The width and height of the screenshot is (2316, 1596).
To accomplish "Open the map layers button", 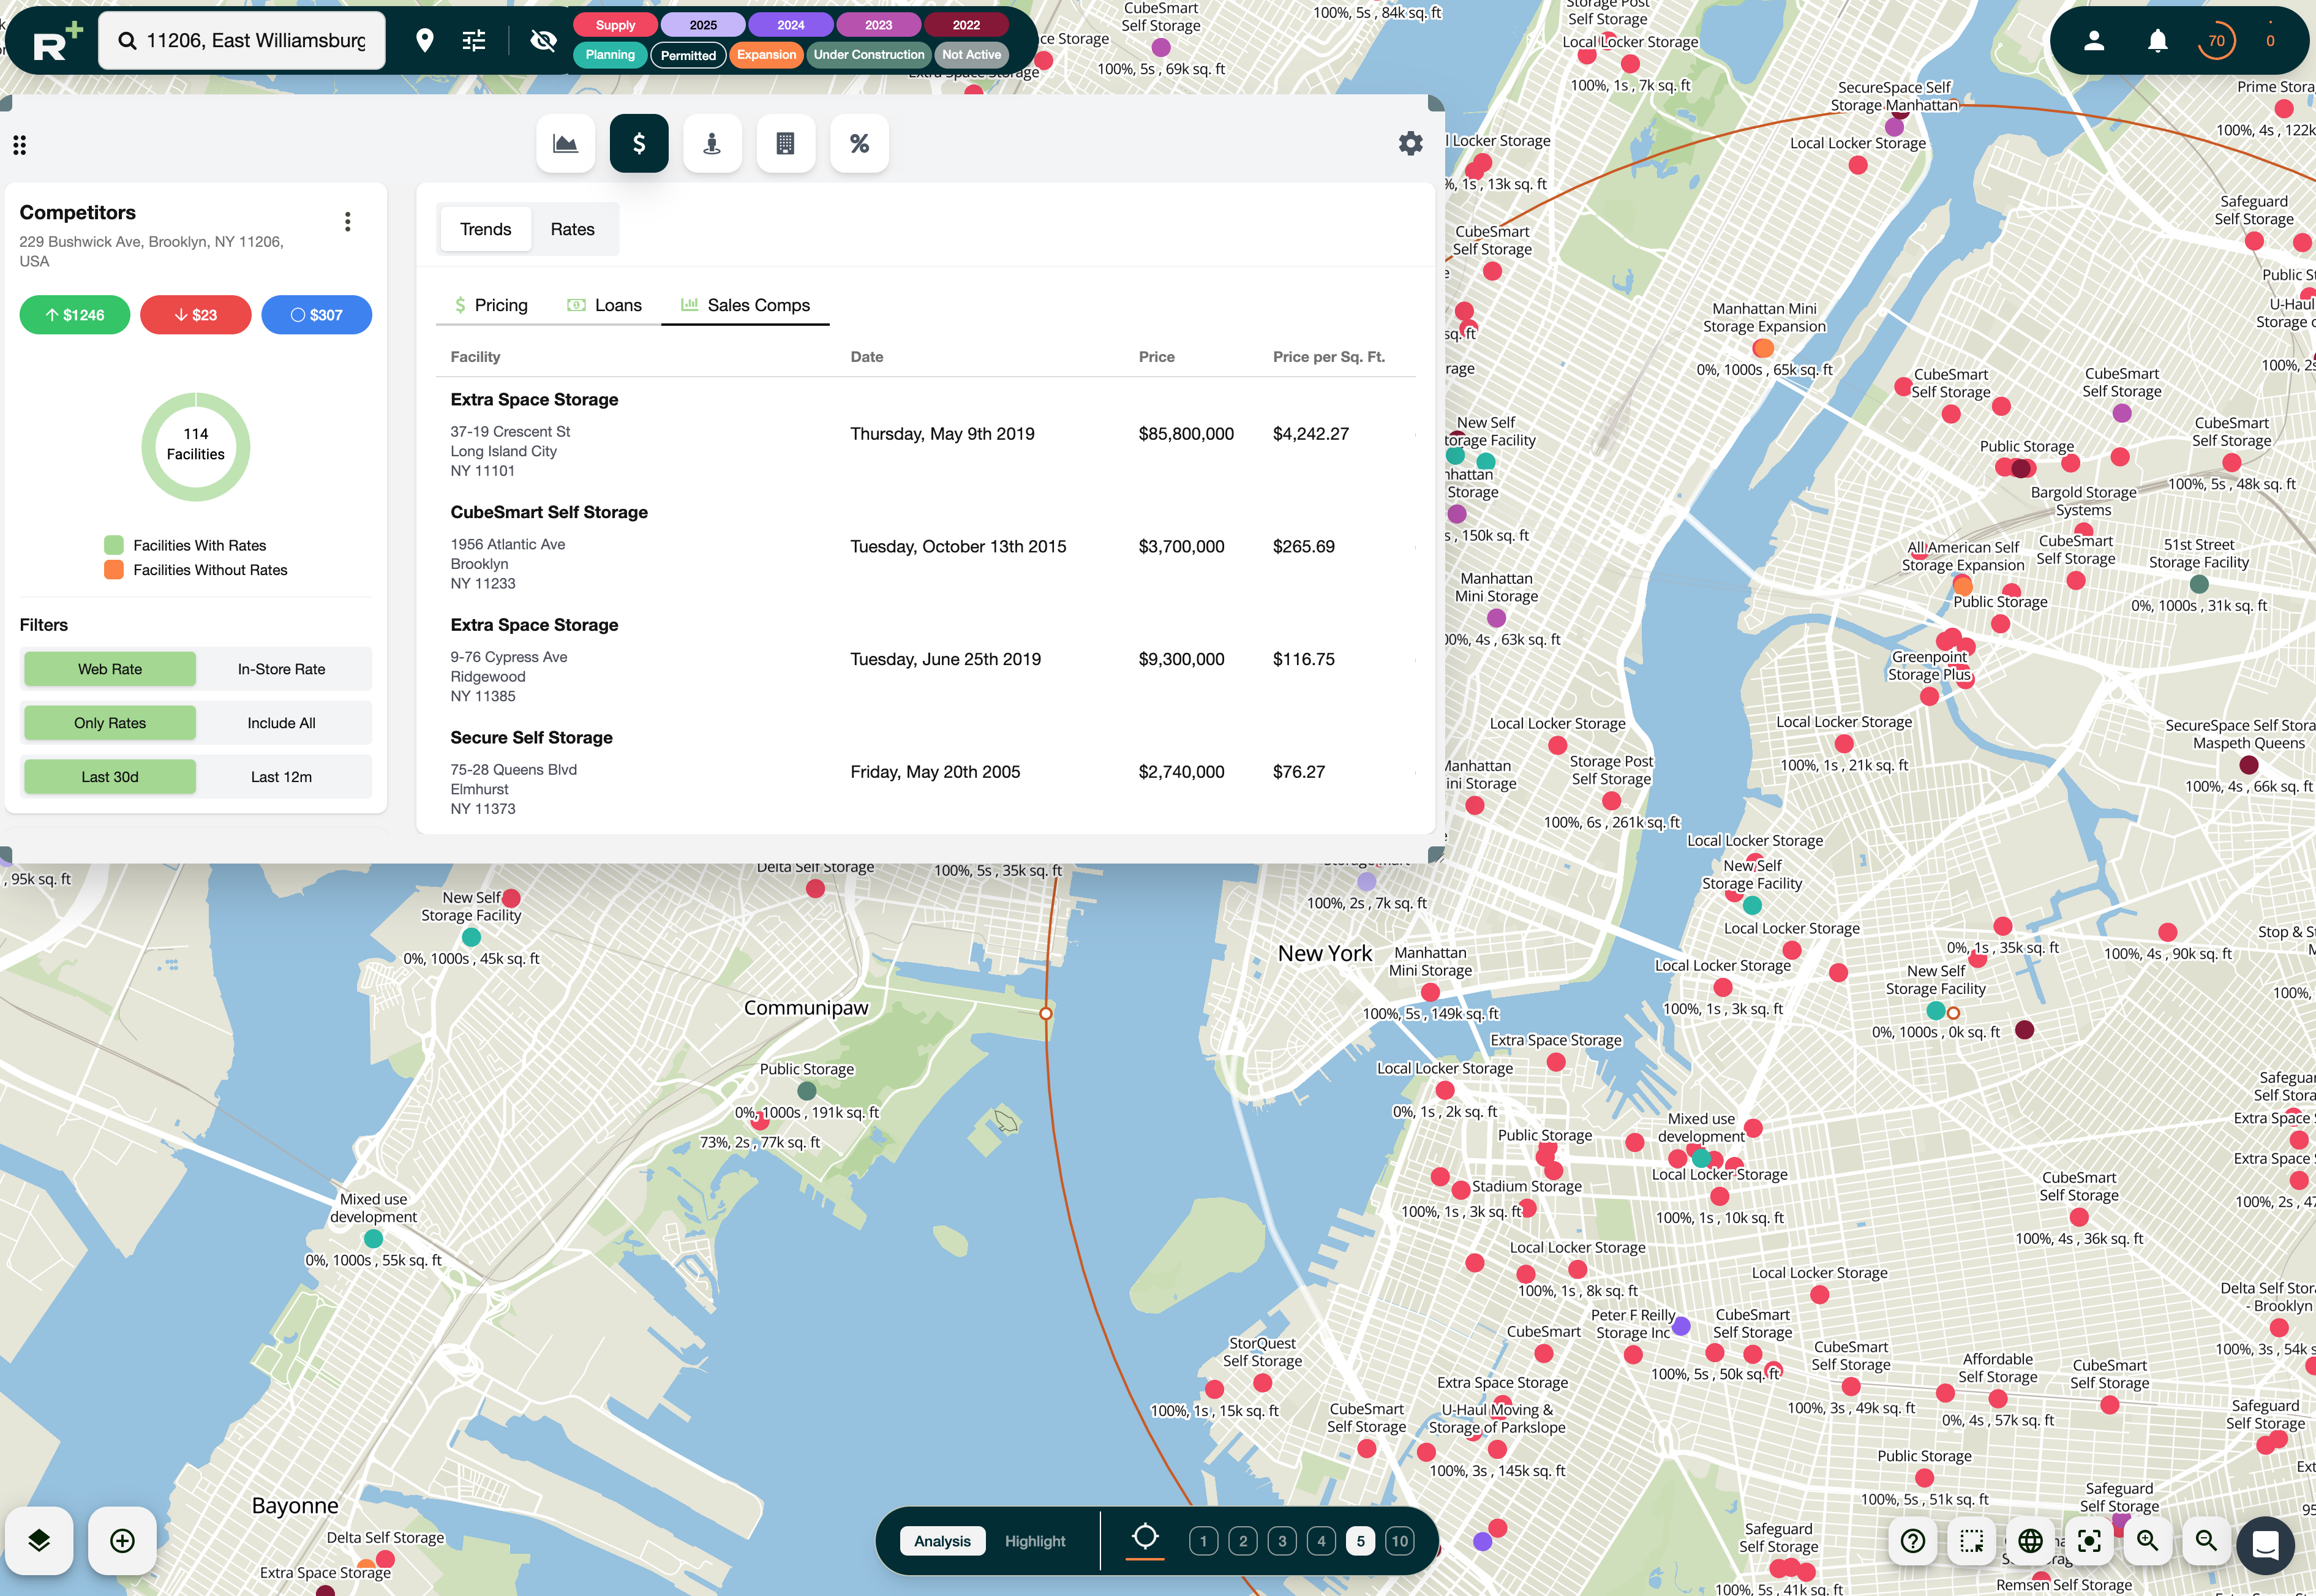I will click(39, 1540).
